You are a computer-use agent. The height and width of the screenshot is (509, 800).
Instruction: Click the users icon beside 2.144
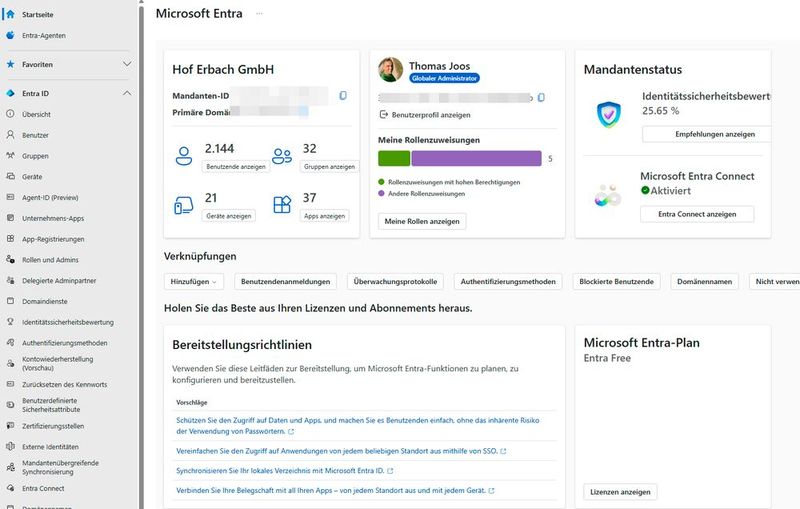coord(184,156)
